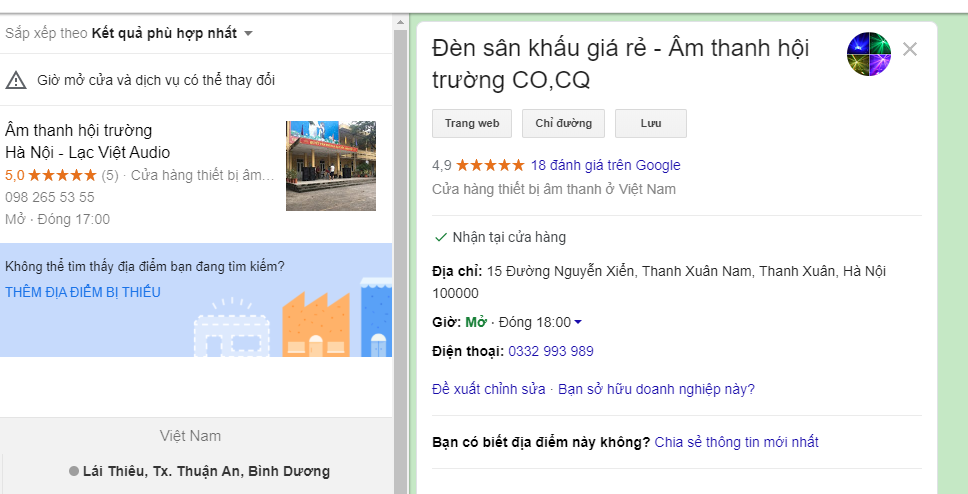The image size is (968, 494).
Task: Click the gray location dot icon
Action: click(73, 471)
